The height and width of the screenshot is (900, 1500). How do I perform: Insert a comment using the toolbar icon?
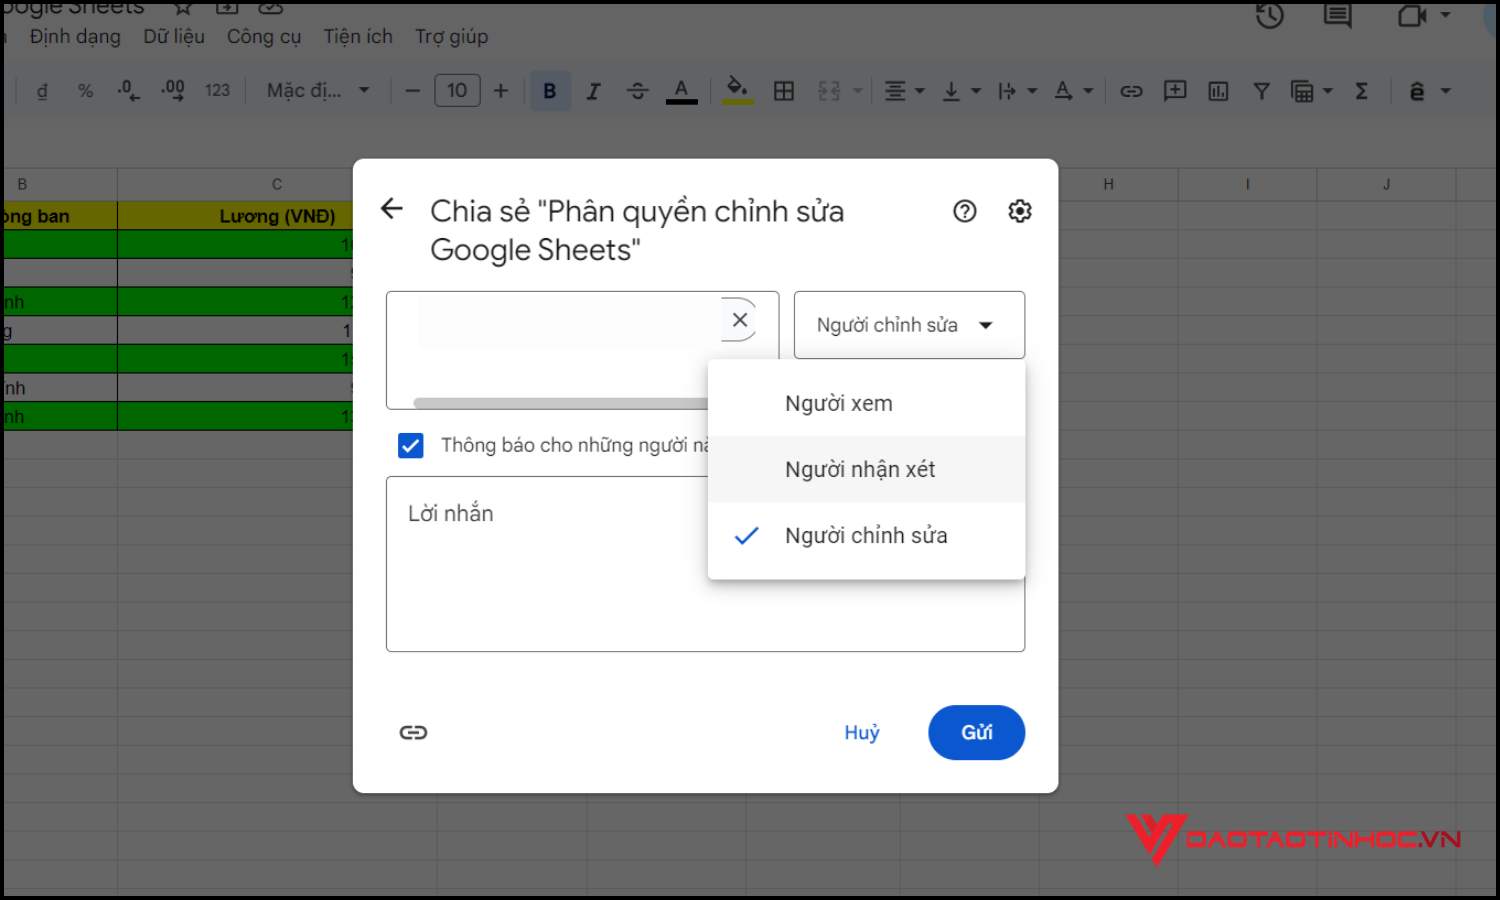[1175, 90]
